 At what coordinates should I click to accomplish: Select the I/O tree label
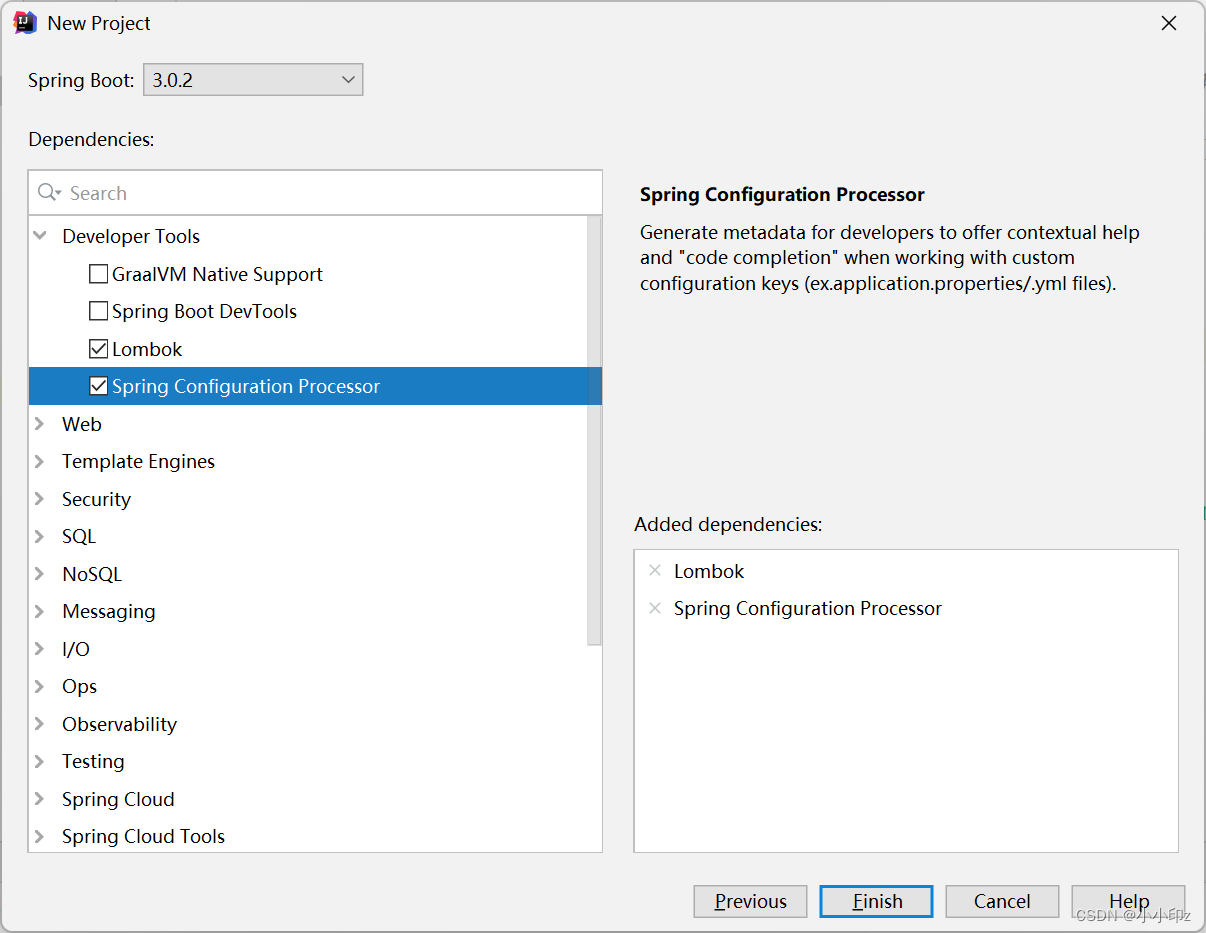pyautogui.click(x=76, y=649)
